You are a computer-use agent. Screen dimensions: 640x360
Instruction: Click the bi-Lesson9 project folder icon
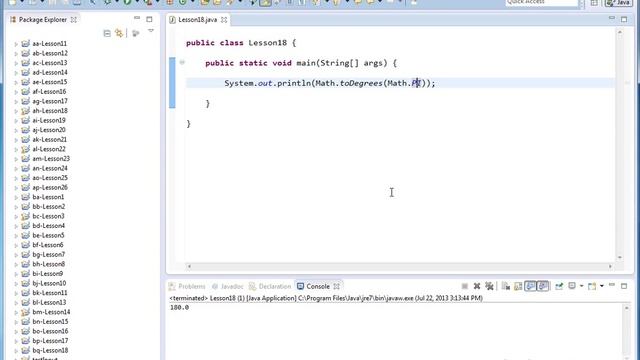(x=25, y=273)
